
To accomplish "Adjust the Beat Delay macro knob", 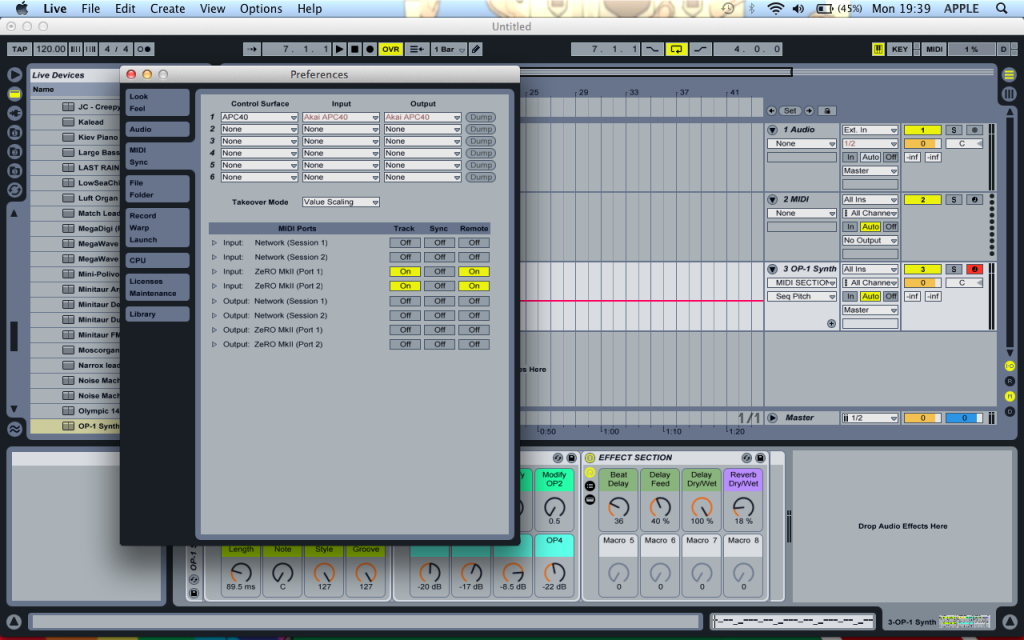I will 618,507.
